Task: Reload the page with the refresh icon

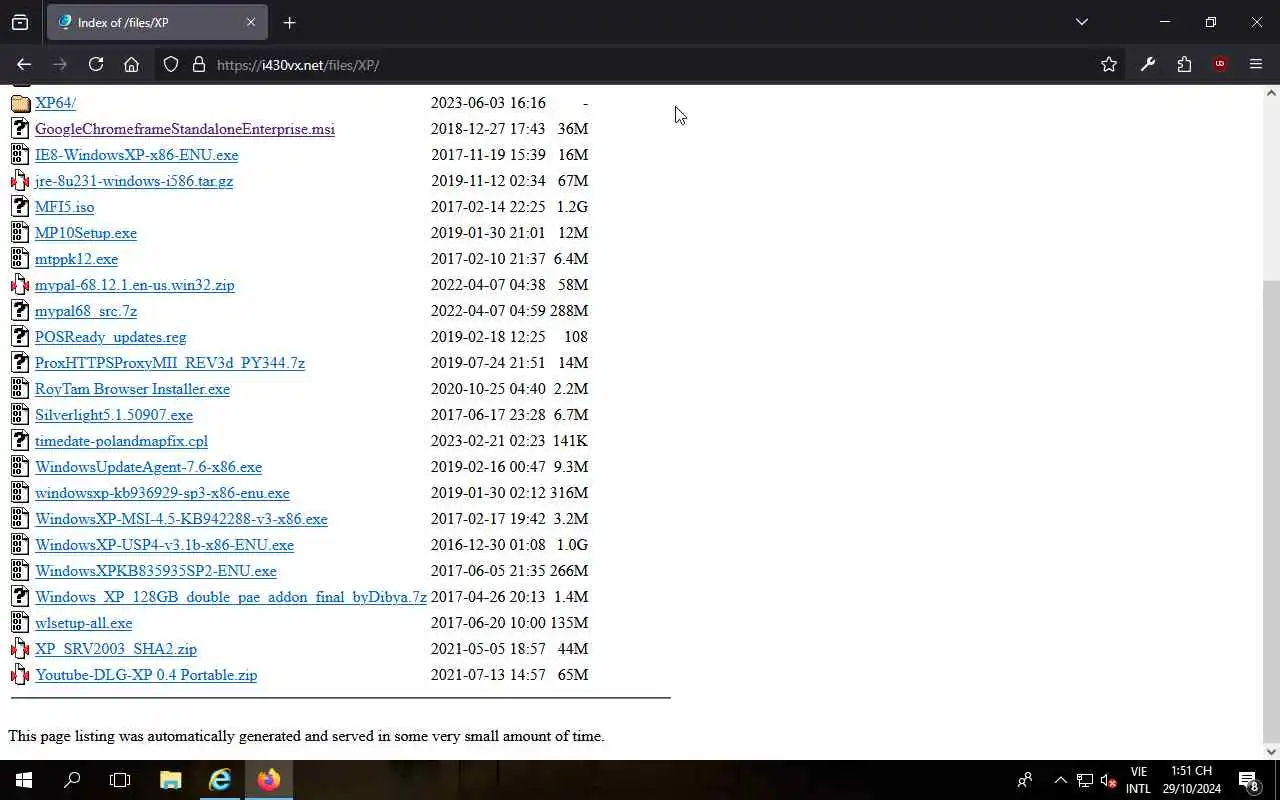Action: pyautogui.click(x=96, y=65)
